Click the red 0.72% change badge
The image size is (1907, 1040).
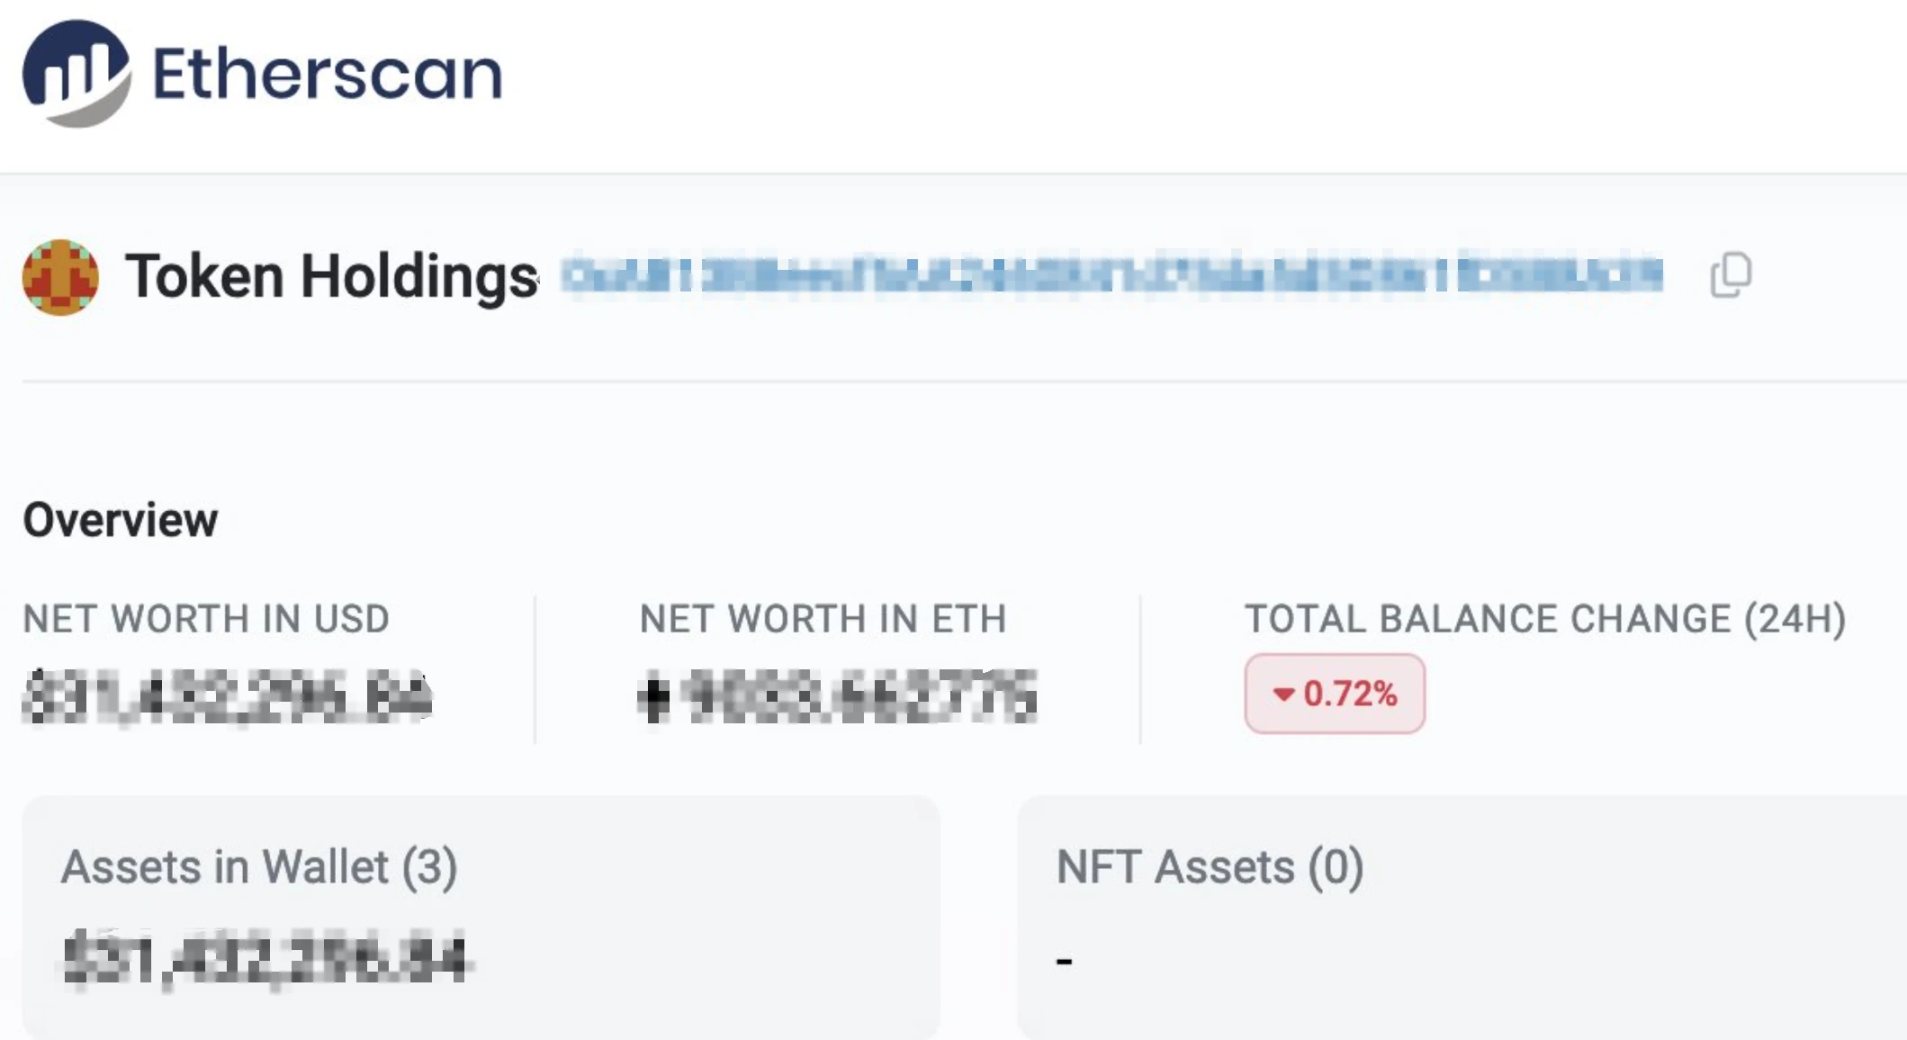pos(1334,693)
